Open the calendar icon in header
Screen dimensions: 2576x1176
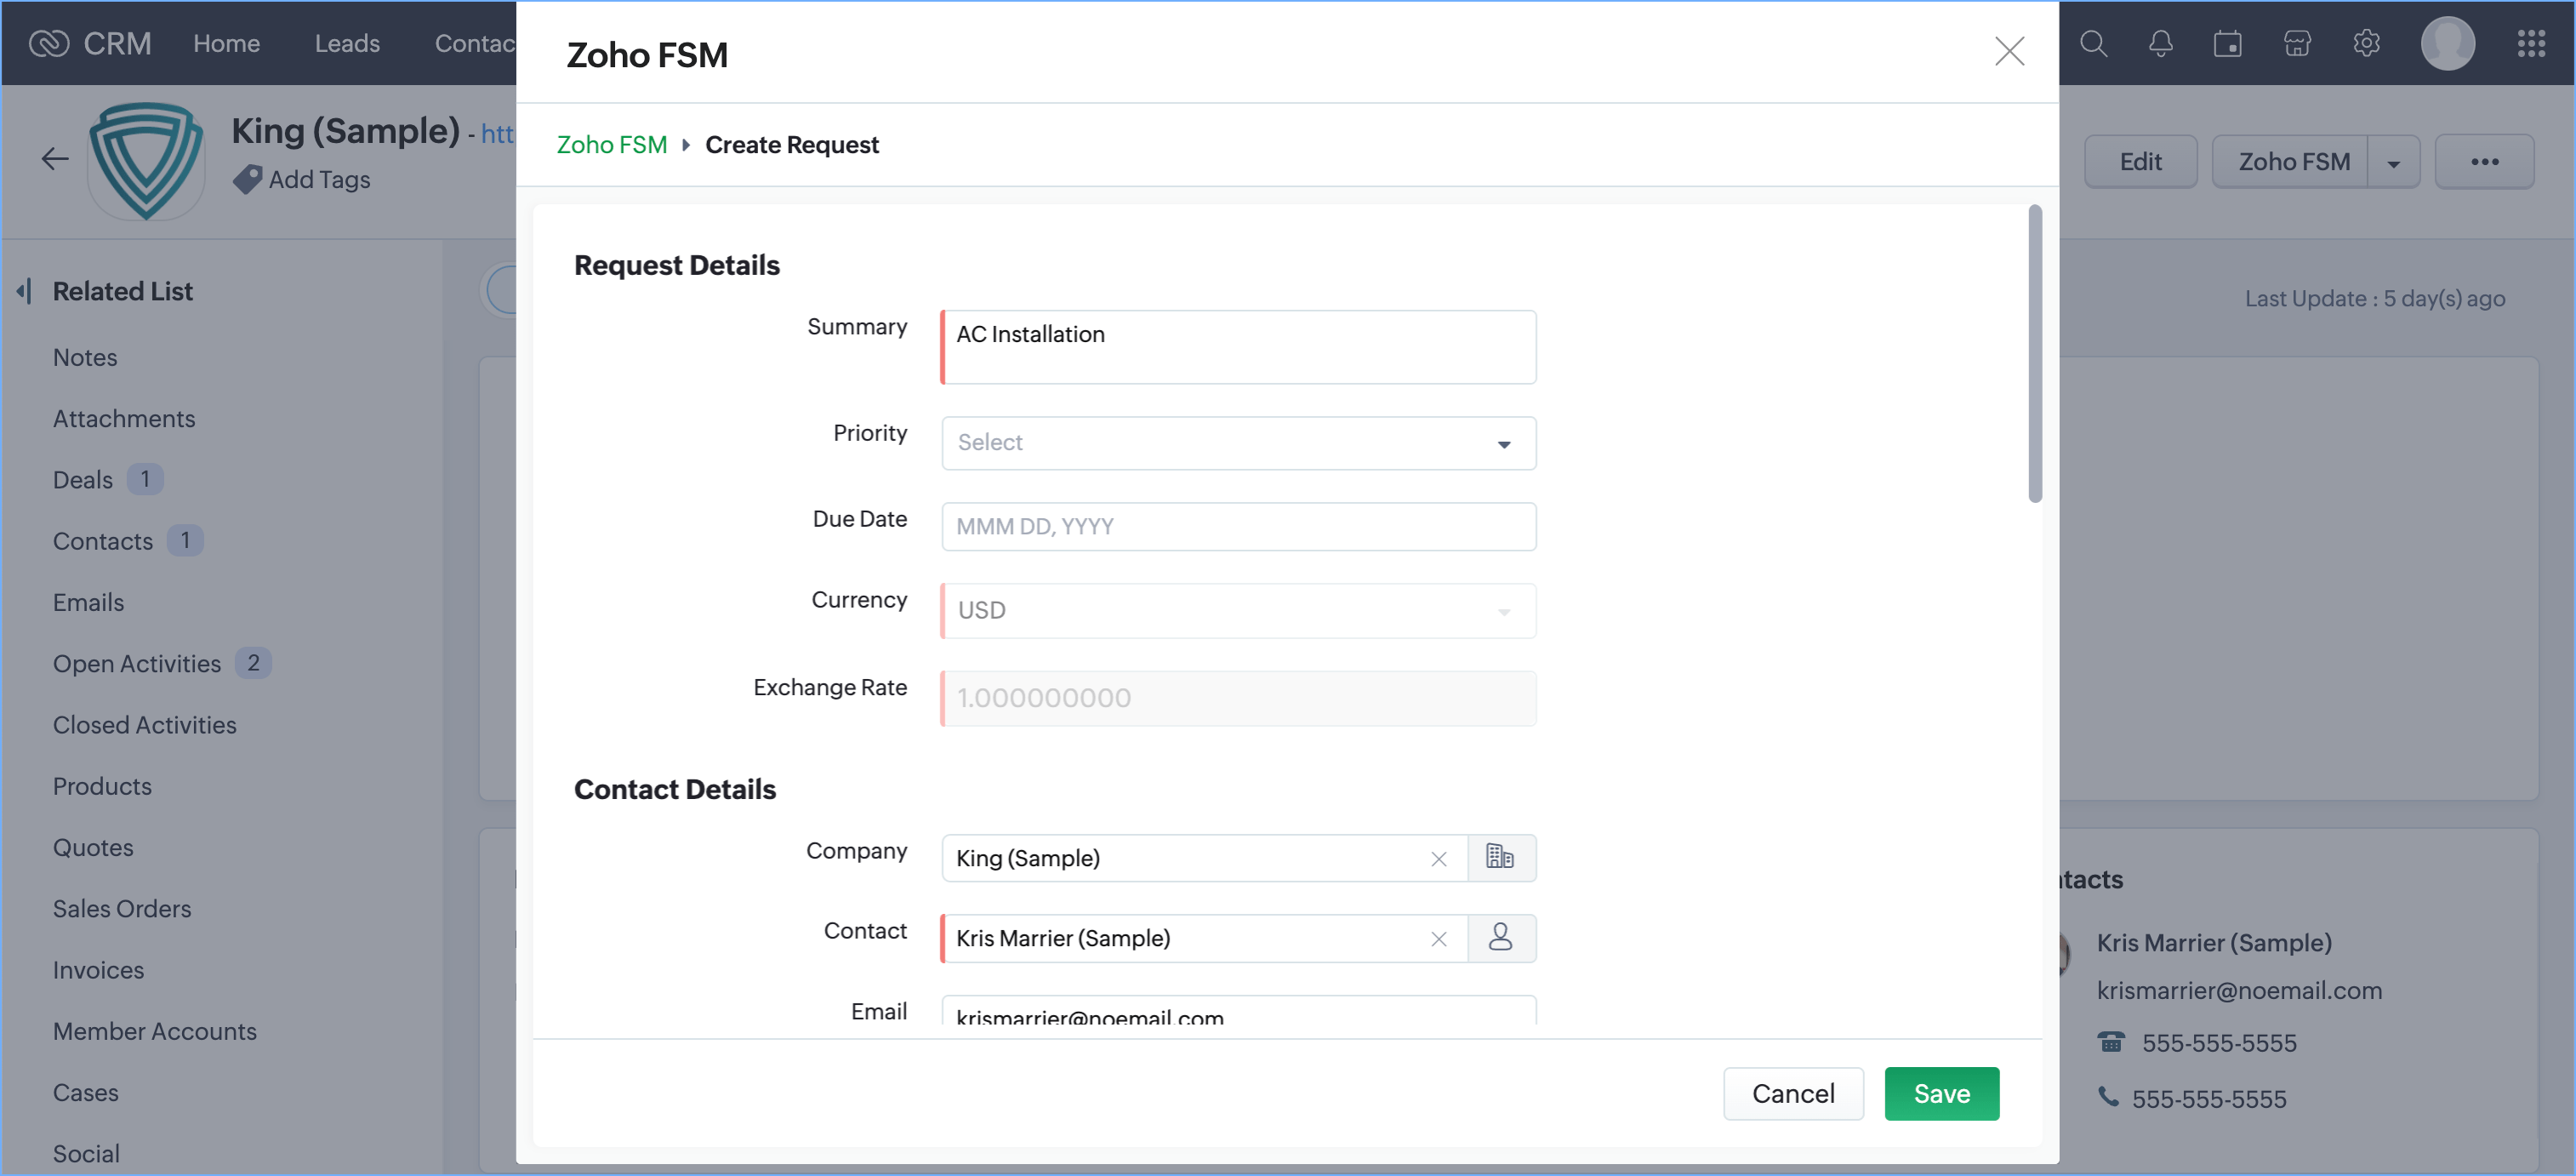2227,44
